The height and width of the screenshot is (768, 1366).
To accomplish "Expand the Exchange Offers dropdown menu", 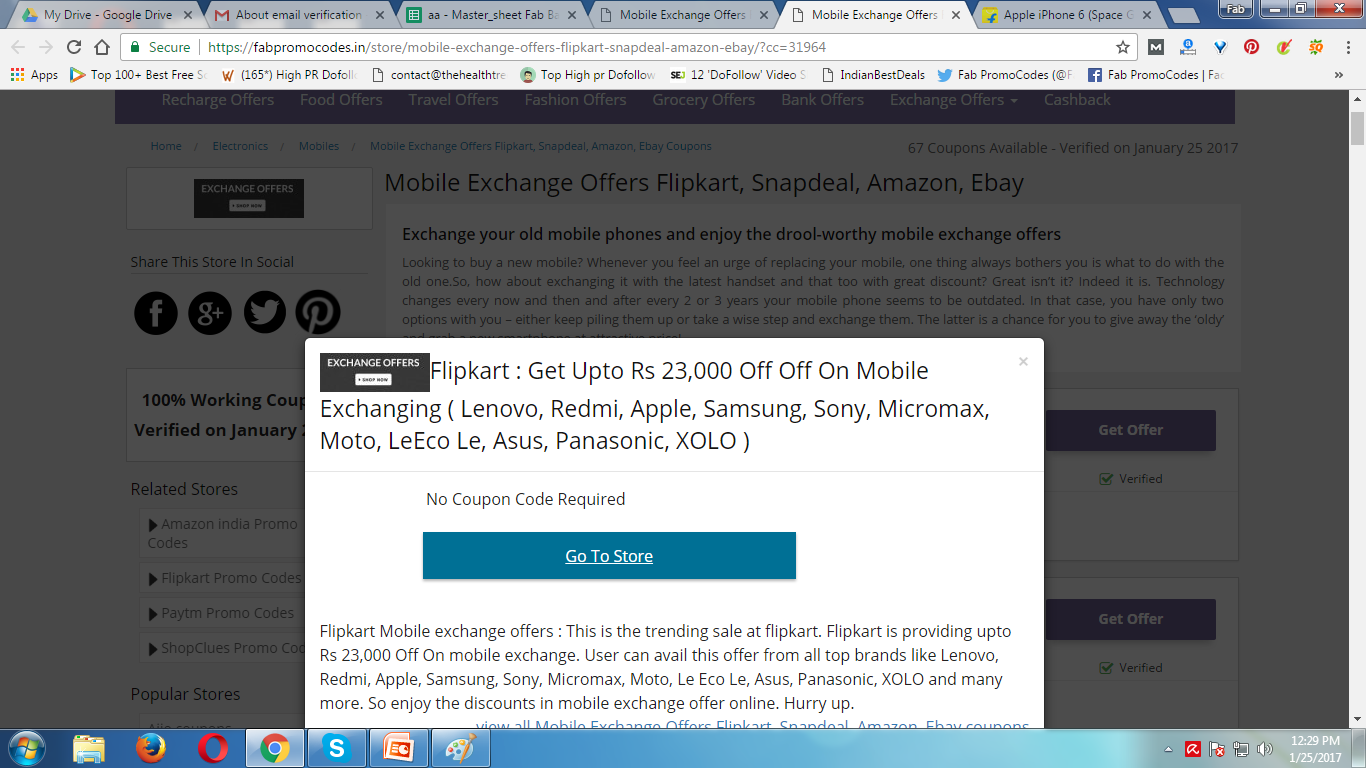I will click(954, 100).
